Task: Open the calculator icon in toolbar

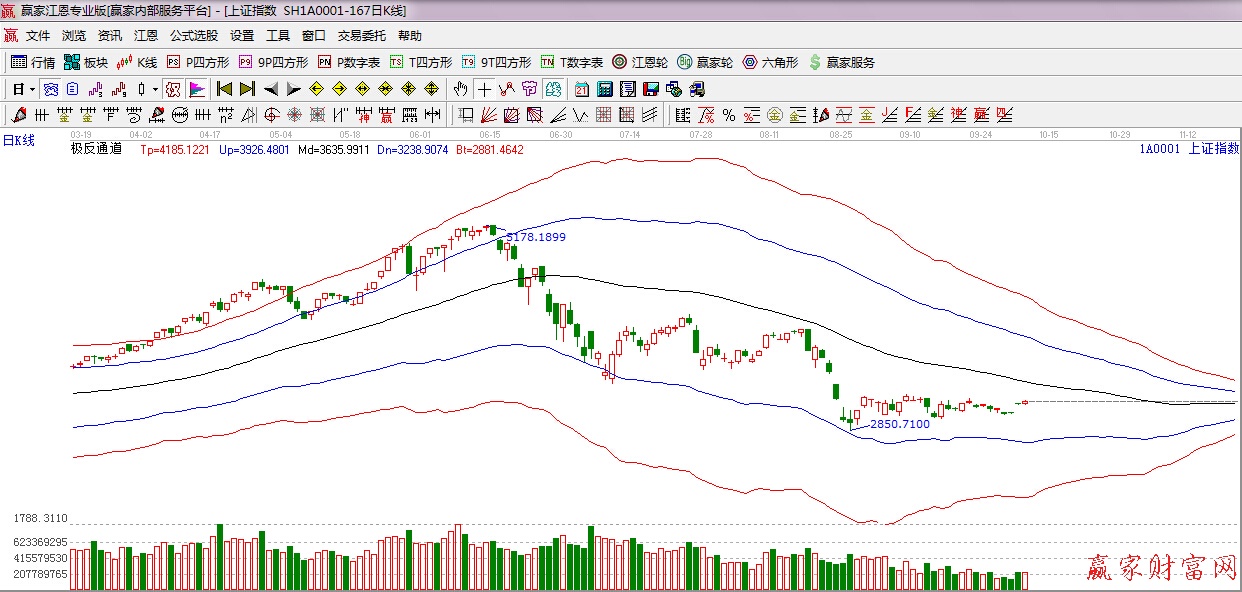Action: pyautogui.click(x=604, y=89)
